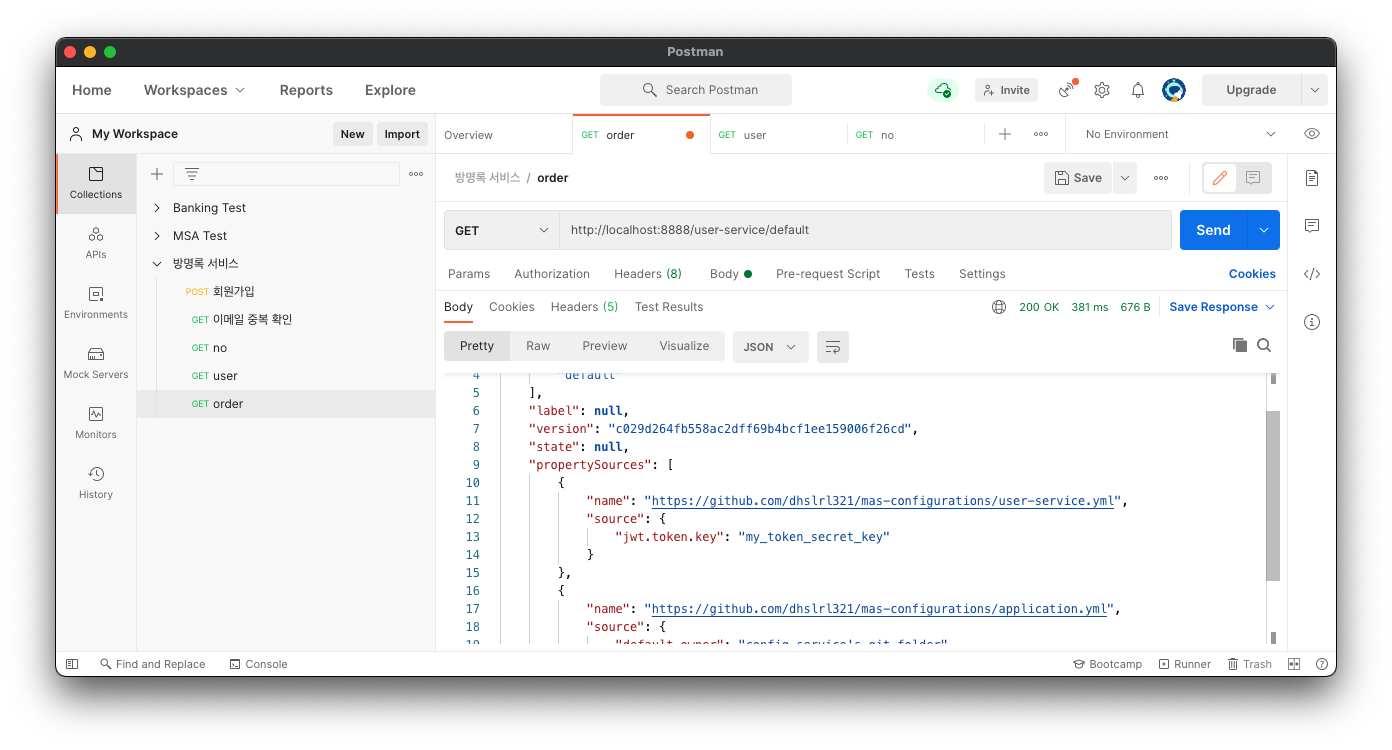
Task: Open the help question mark icon
Action: click(x=1321, y=664)
